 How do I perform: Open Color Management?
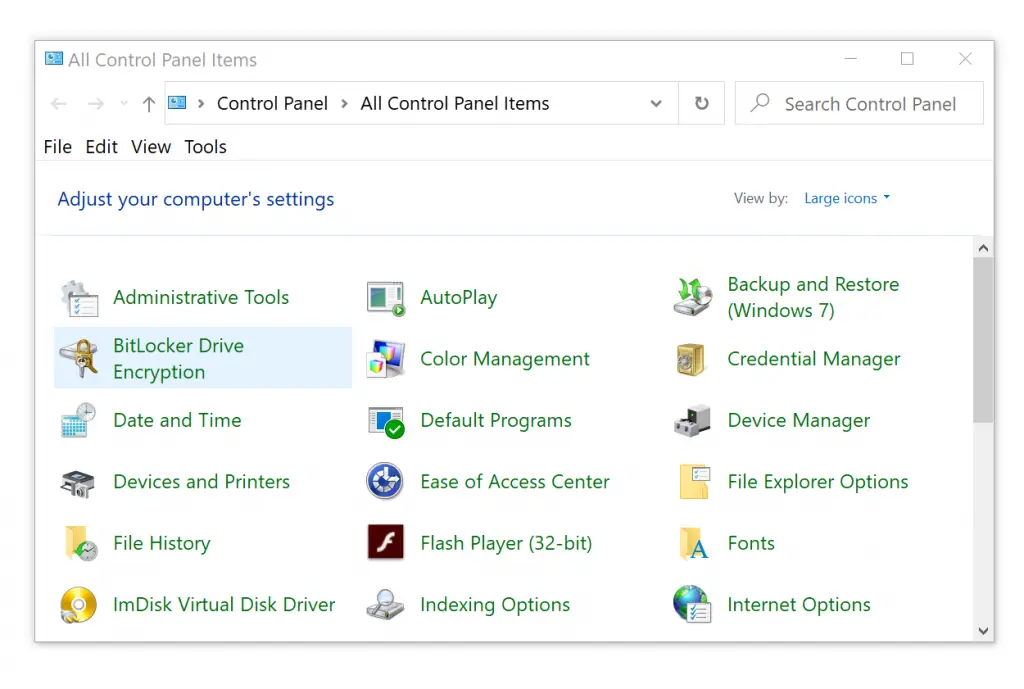[504, 358]
